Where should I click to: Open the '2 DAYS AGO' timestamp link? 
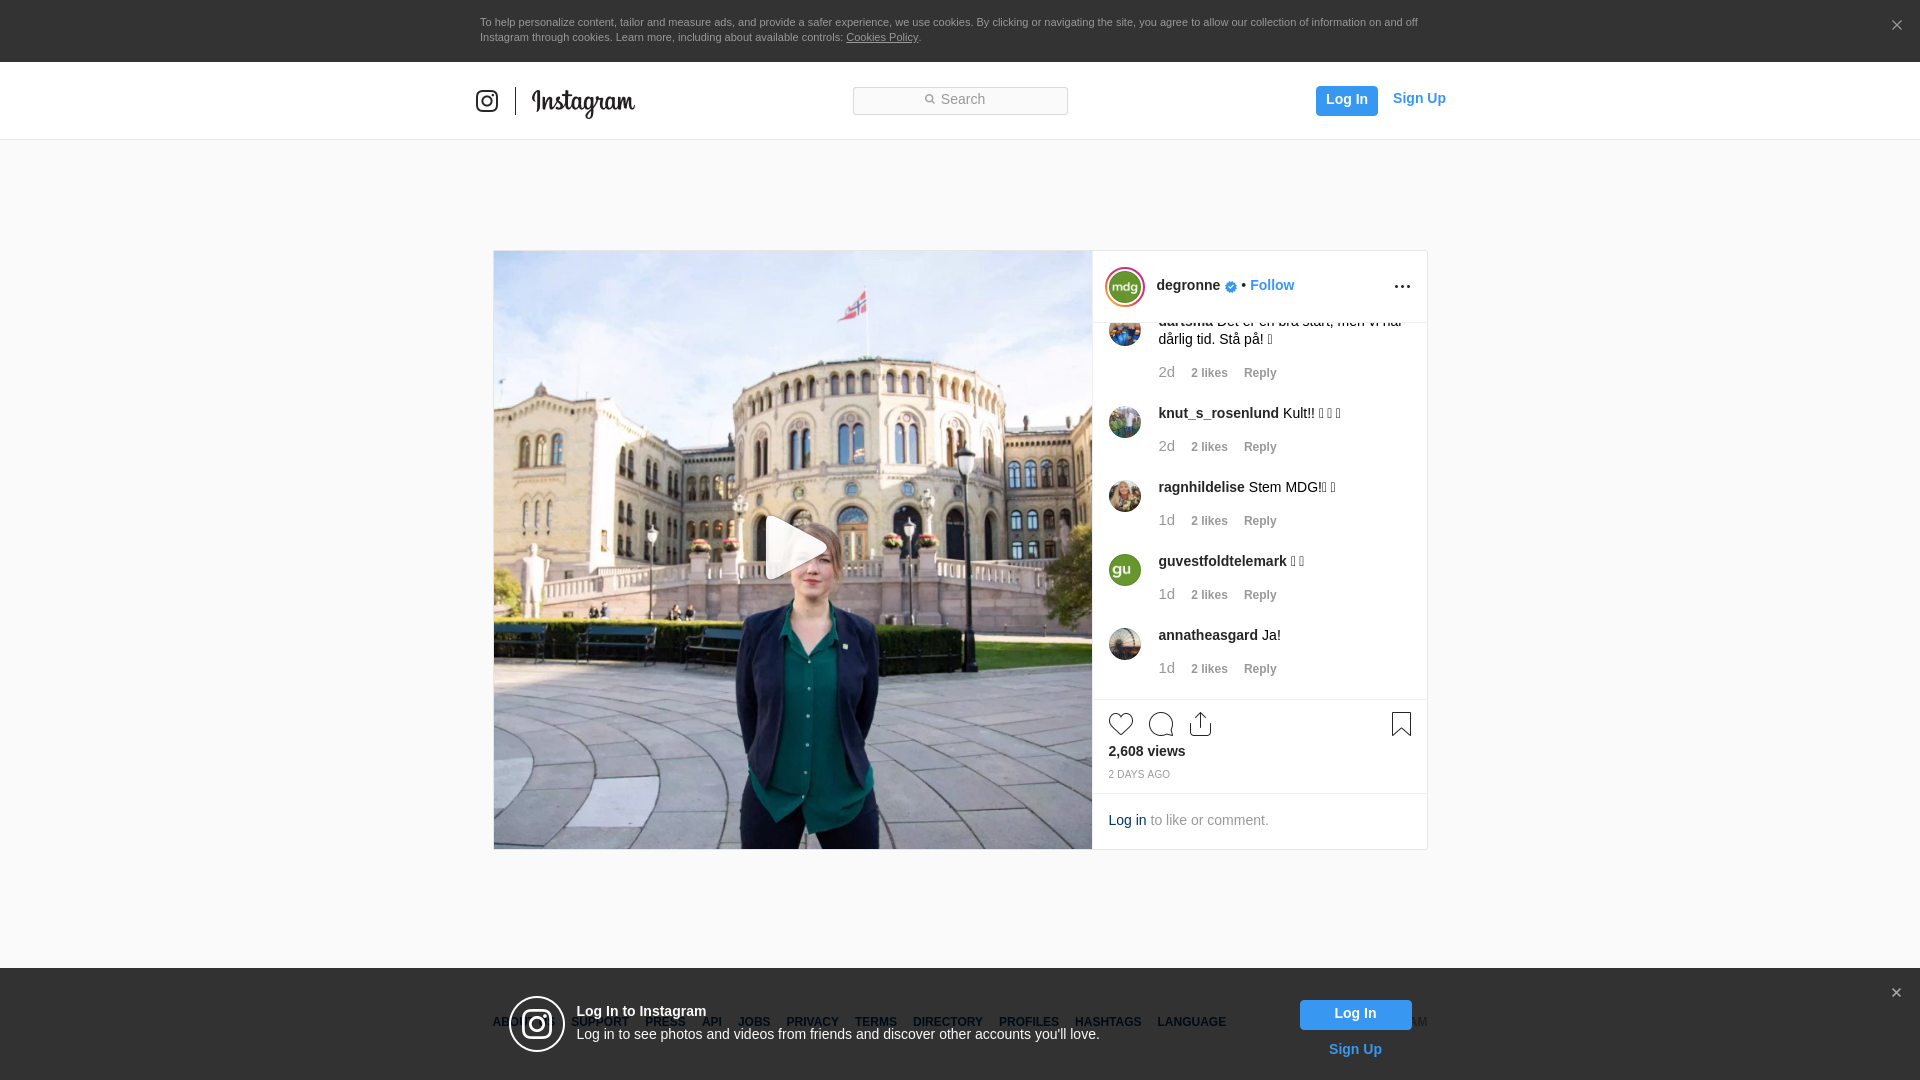[x=1139, y=775]
